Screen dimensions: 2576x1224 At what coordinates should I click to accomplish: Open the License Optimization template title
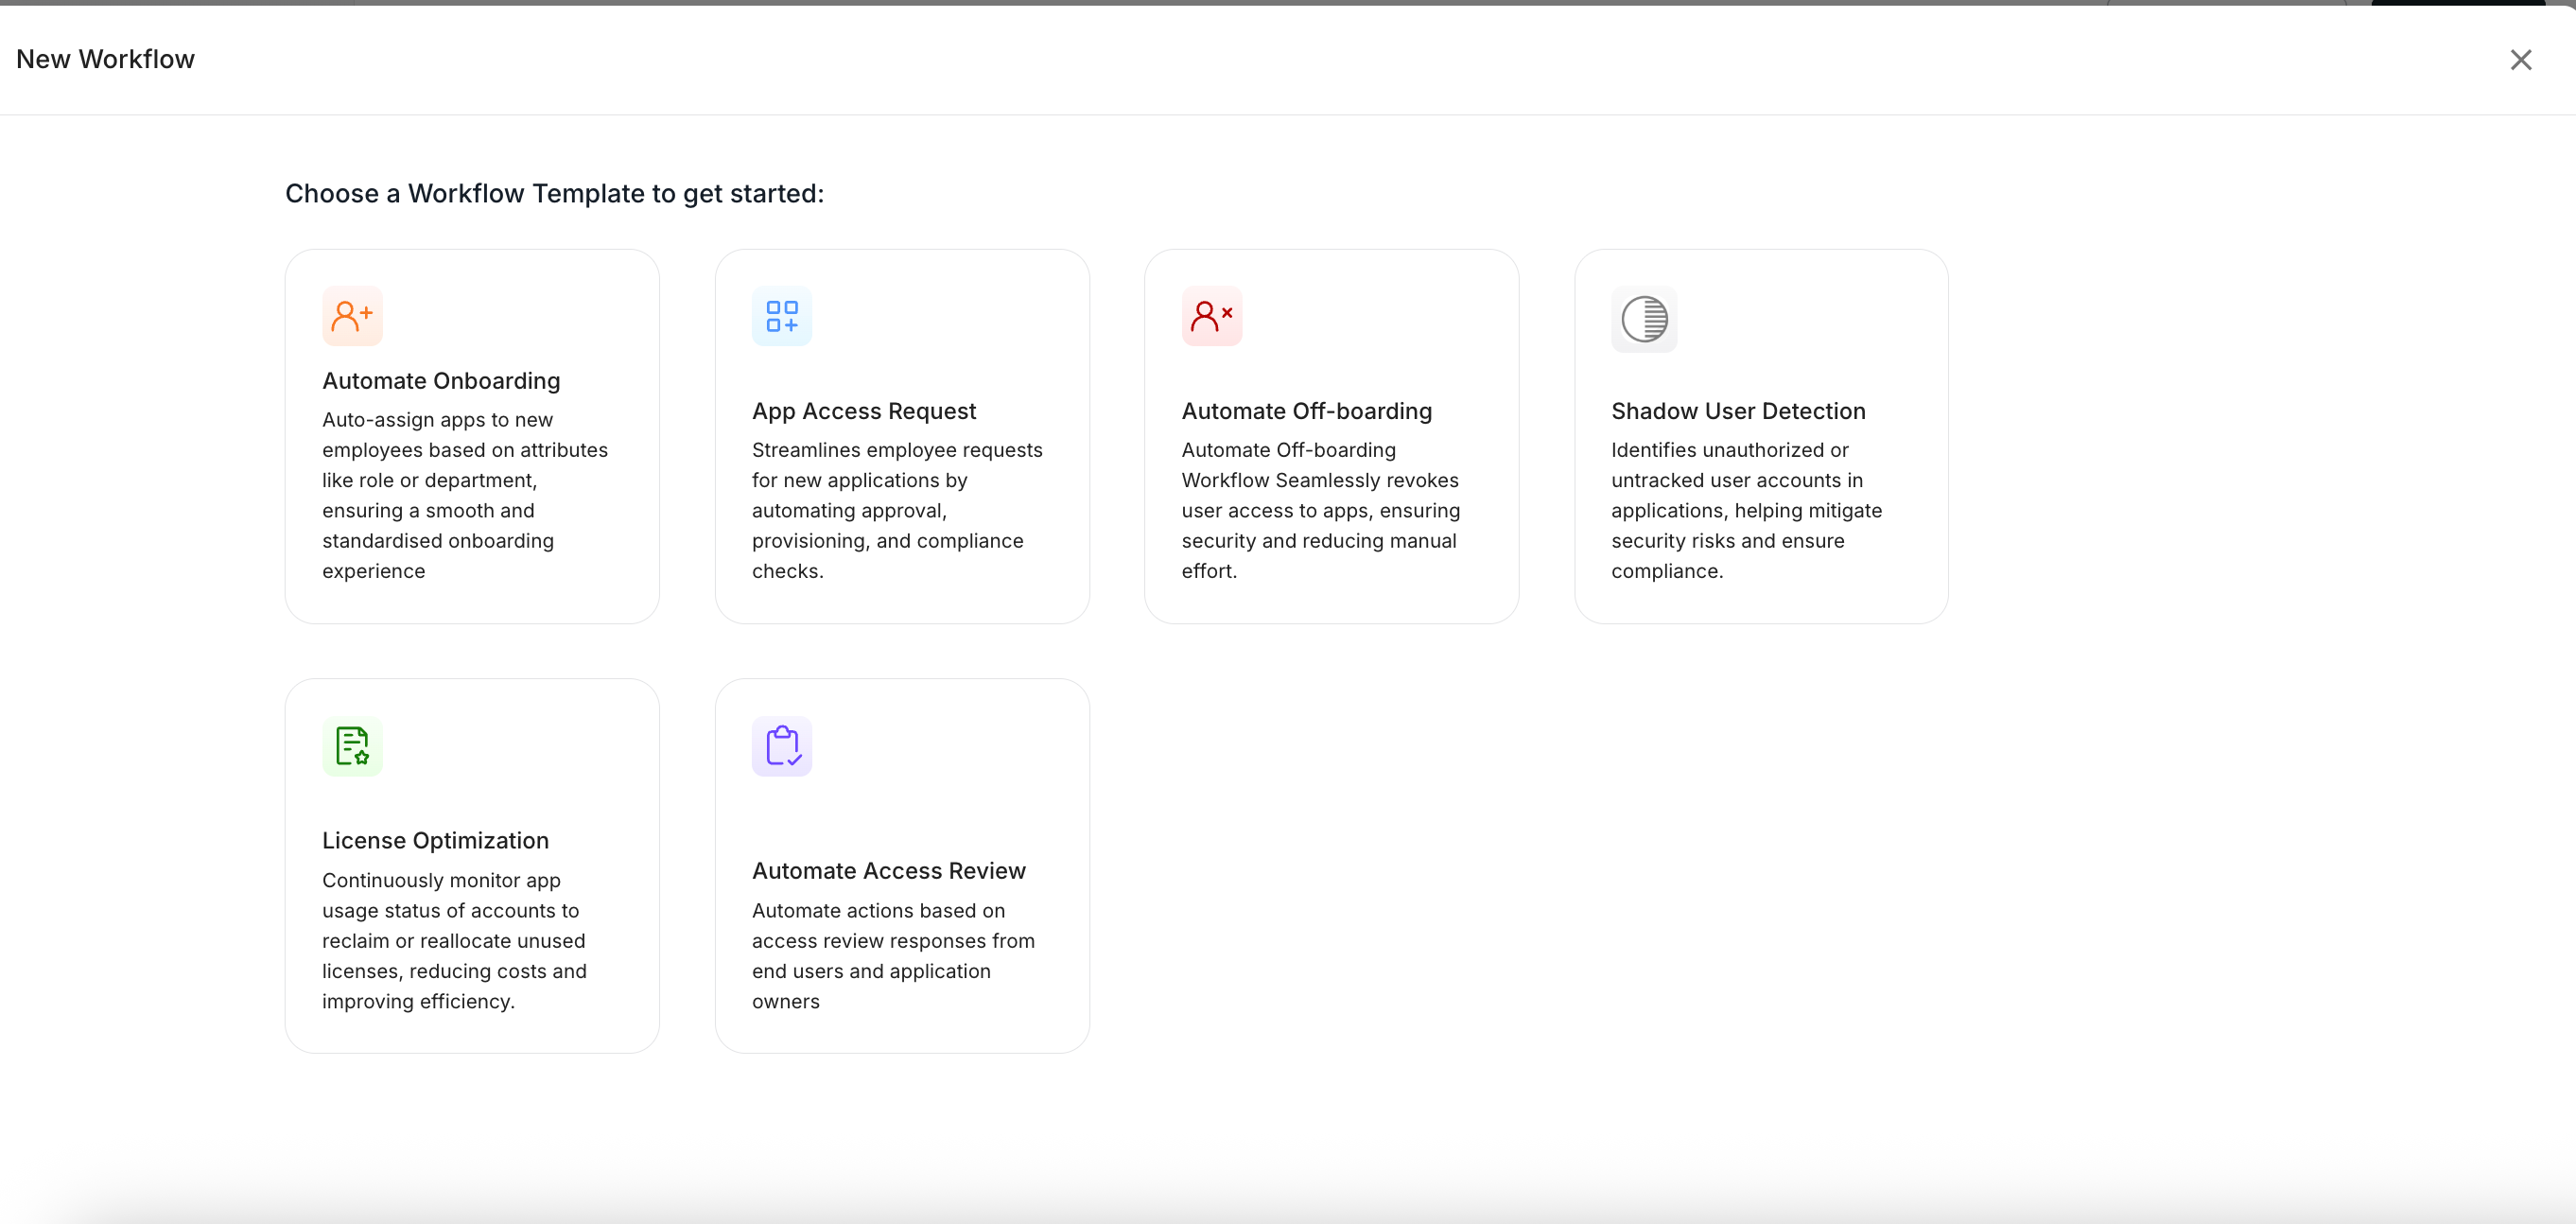tap(435, 841)
